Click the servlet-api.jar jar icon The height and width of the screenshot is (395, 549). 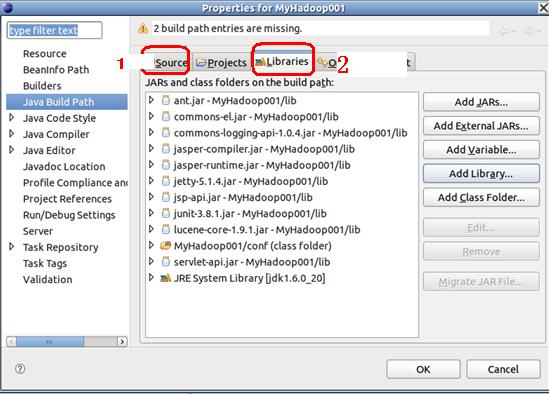coord(166,262)
